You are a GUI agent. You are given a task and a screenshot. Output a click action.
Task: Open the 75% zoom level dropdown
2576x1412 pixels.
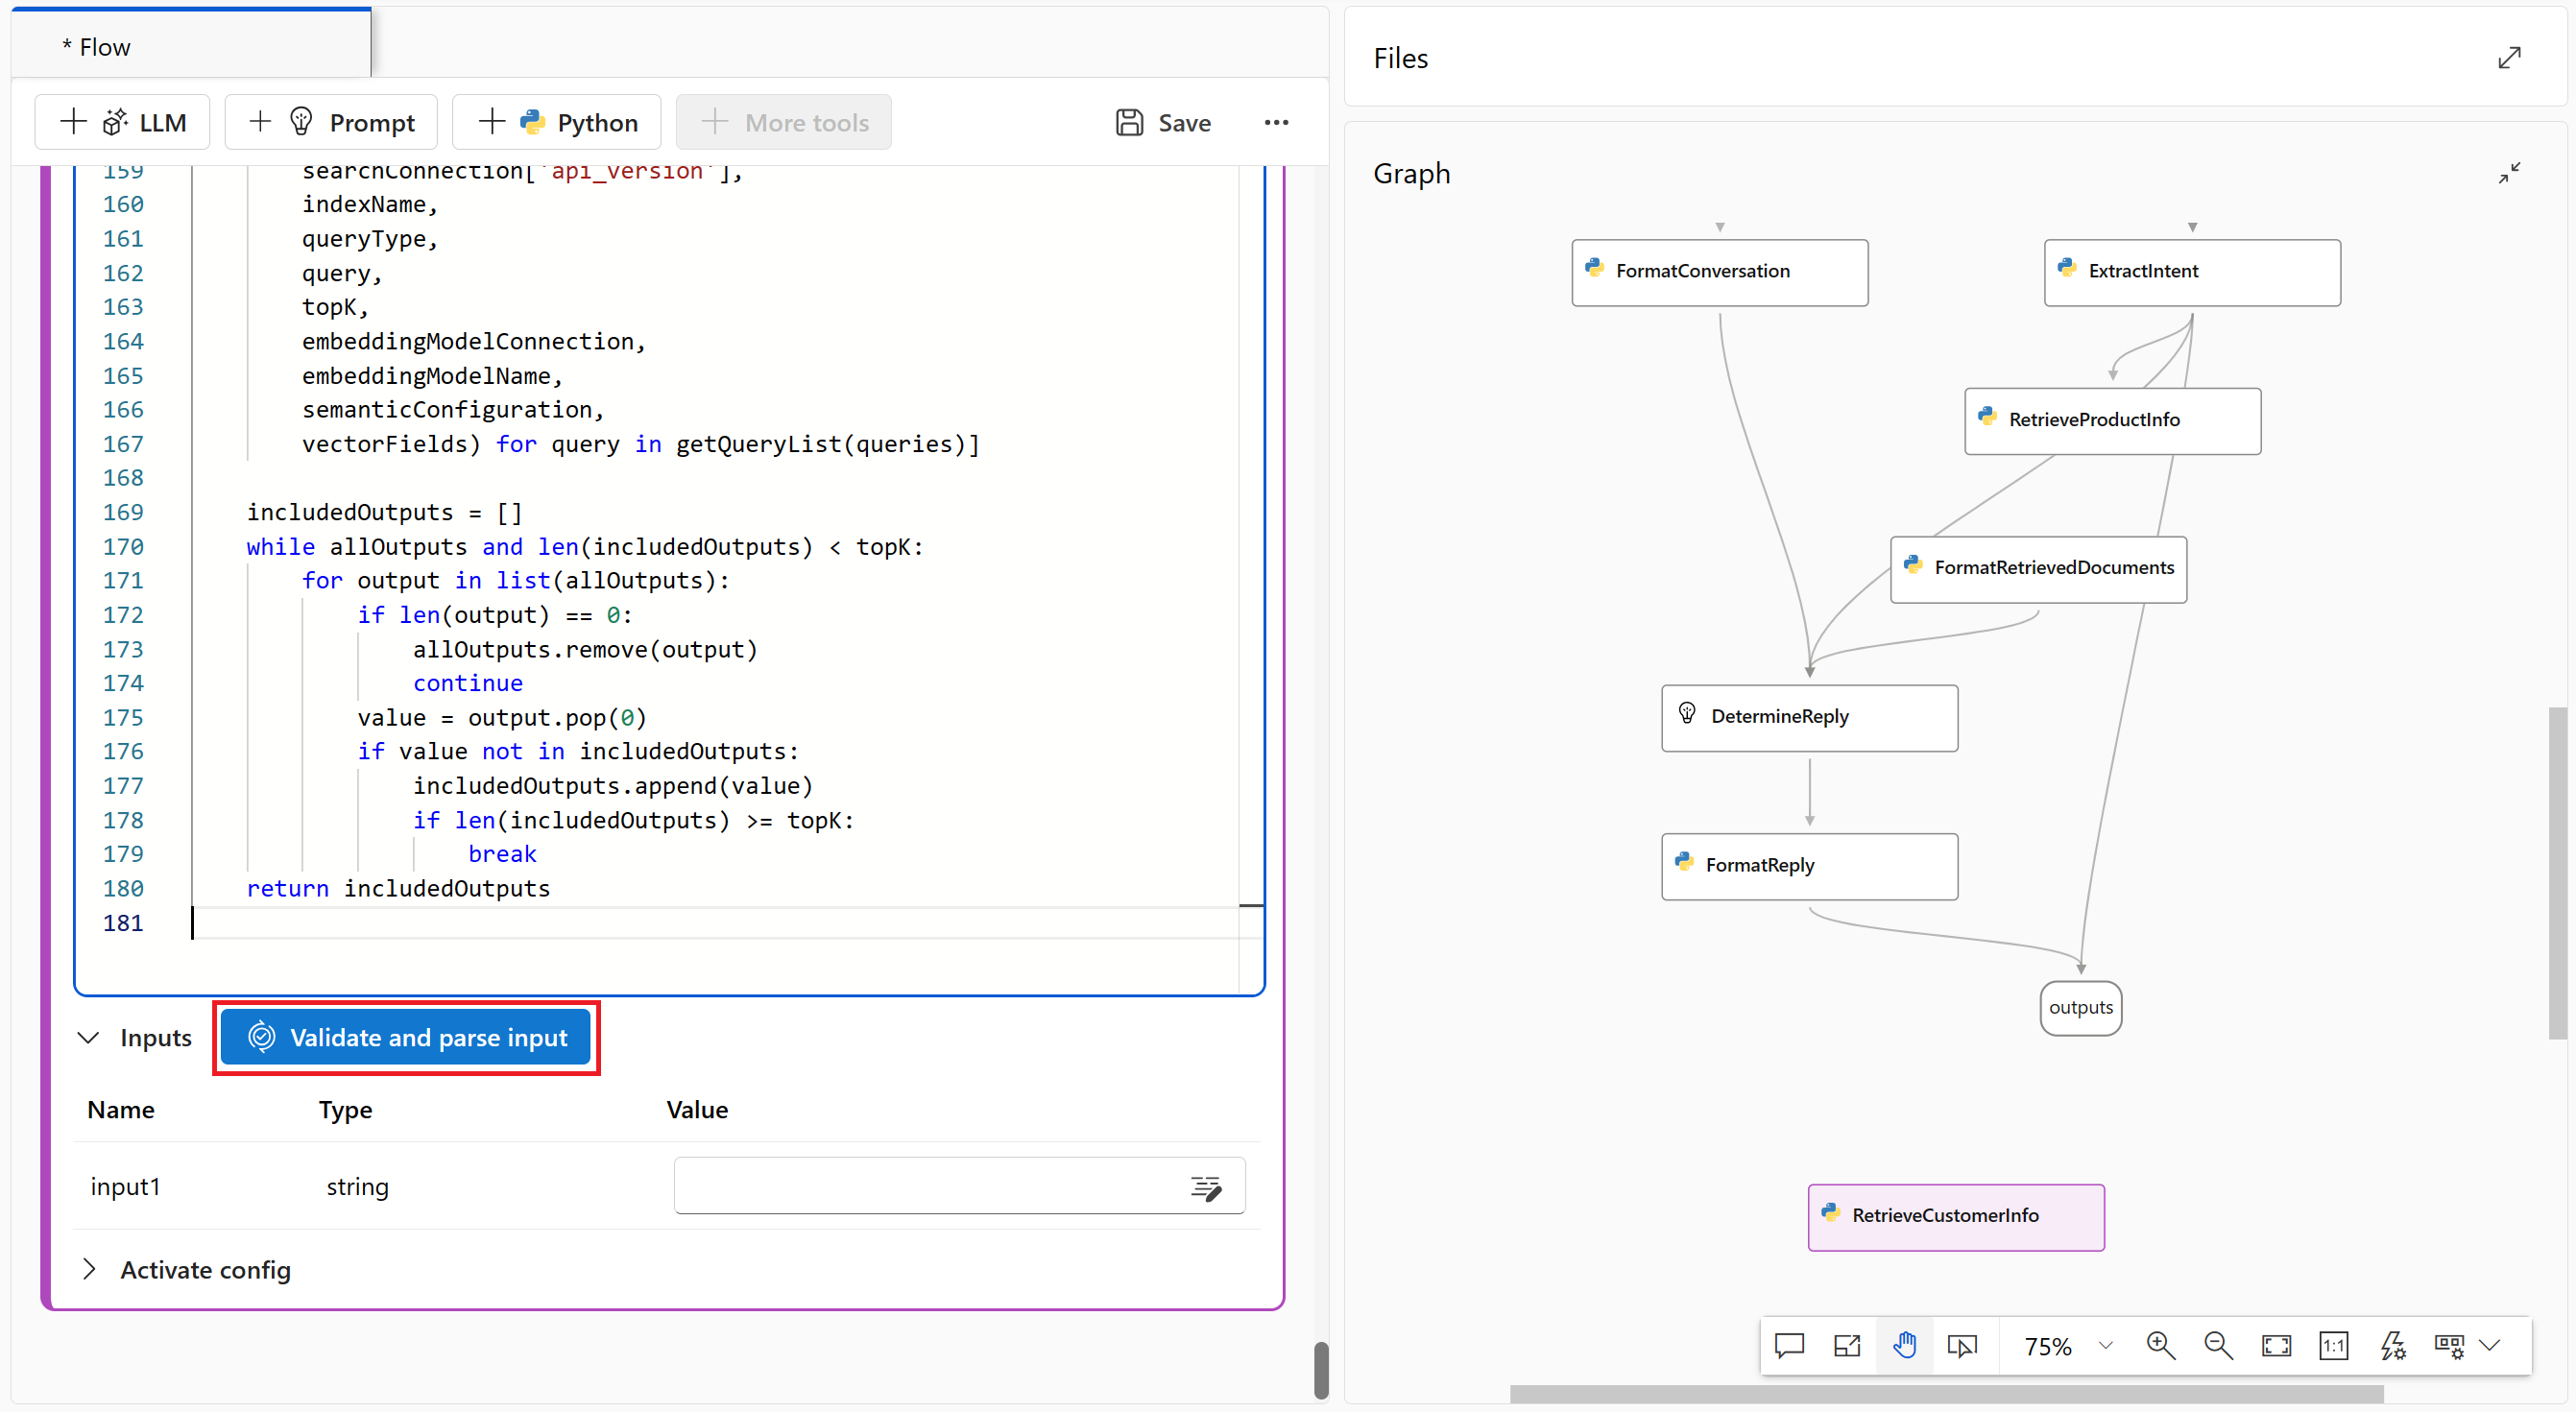click(x=2067, y=1346)
